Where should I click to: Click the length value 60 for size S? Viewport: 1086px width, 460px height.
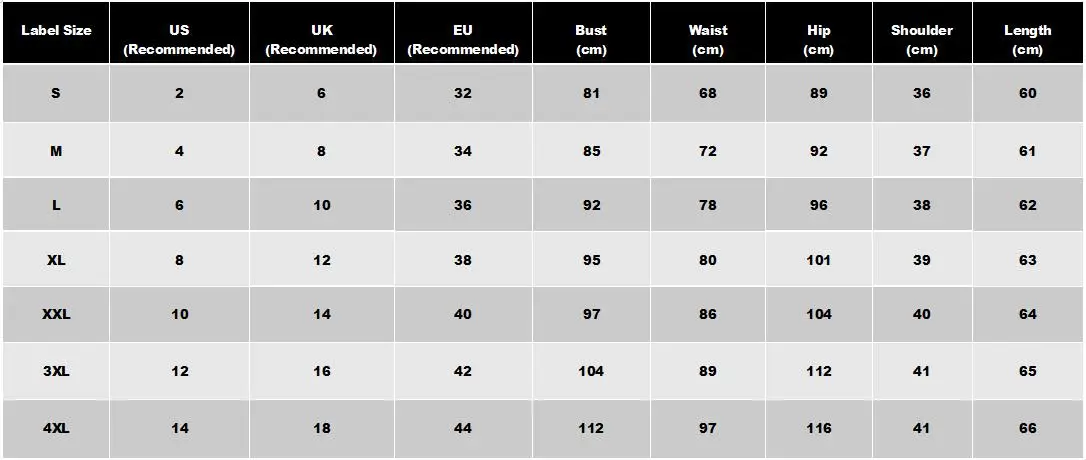tap(1027, 93)
